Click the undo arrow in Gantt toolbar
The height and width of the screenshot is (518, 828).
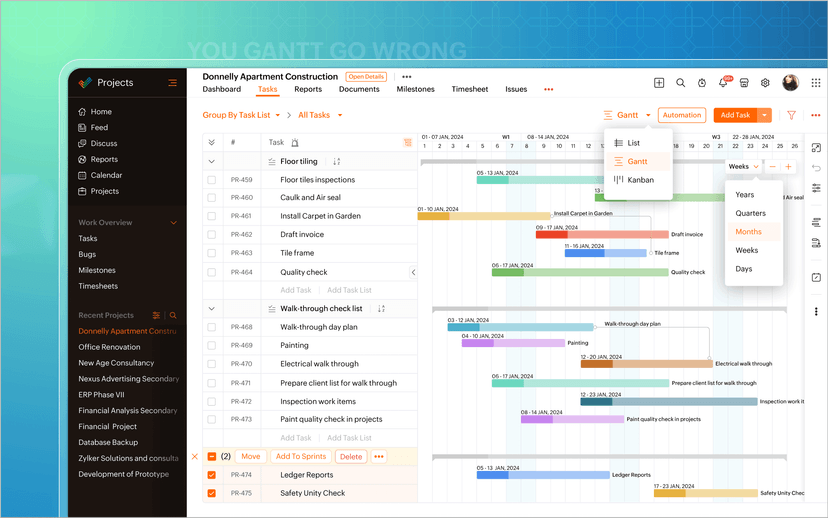click(x=816, y=168)
